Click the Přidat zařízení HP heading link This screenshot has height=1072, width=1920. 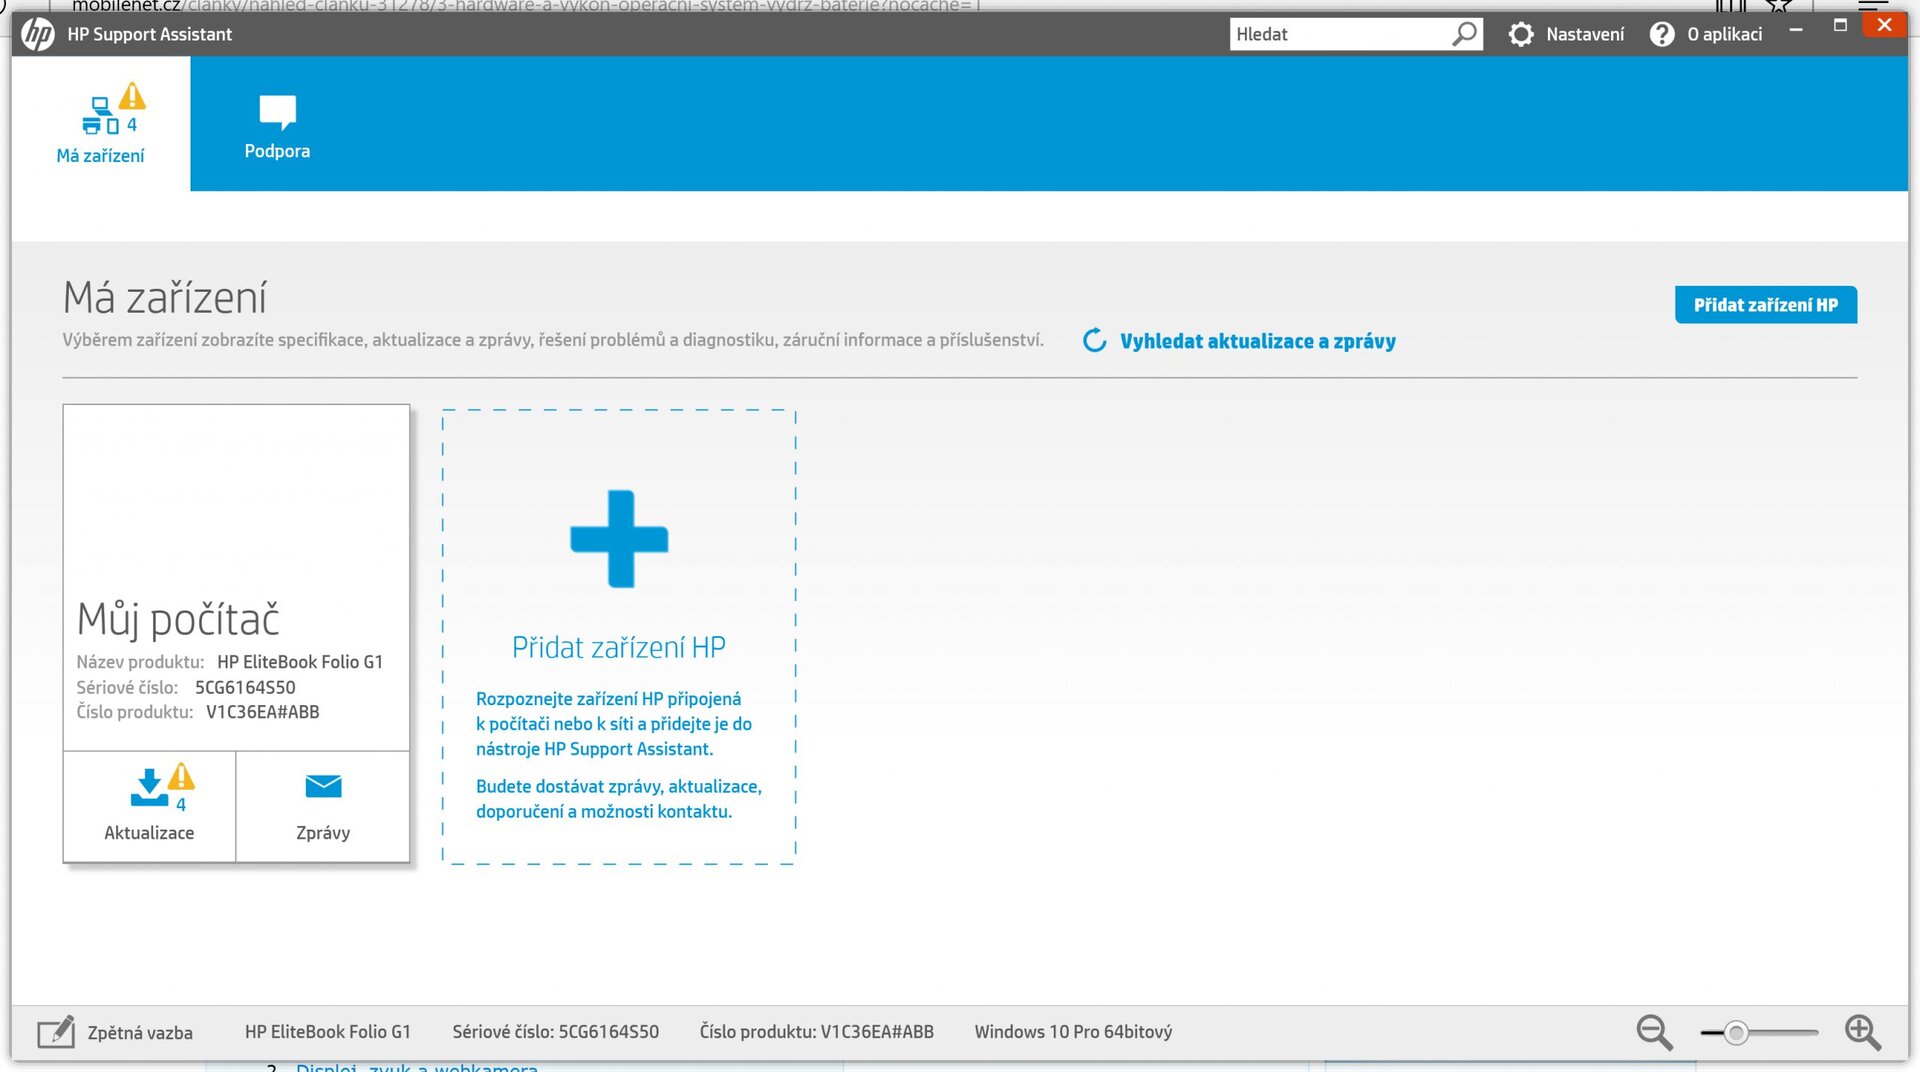(x=618, y=648)
